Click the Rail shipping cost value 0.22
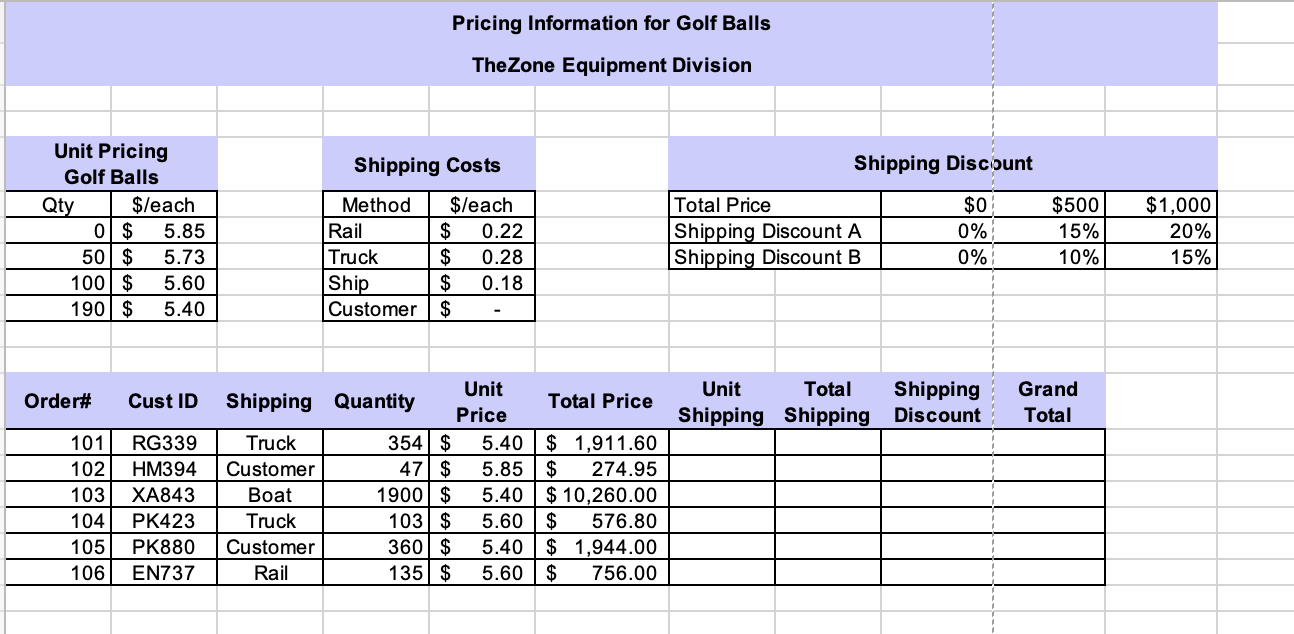This screenshot has height=634, width=1294. (x=482, y=231)
